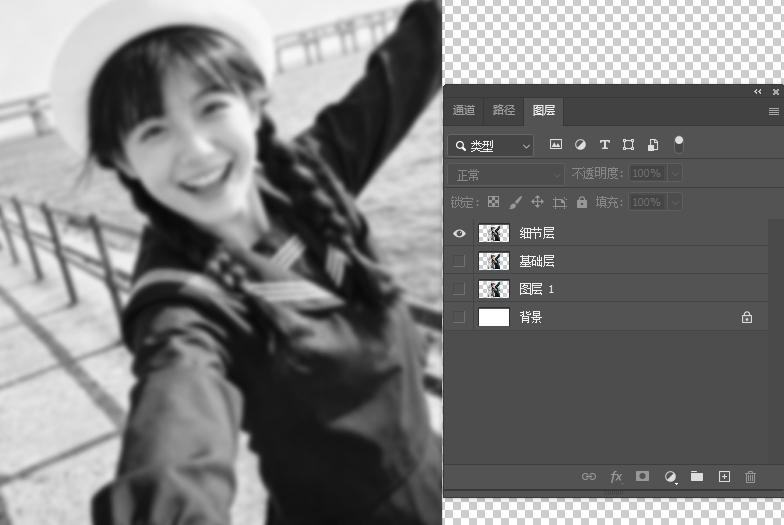
Task: Show the 基础层 layer visibility box
Action: (459, 261)
